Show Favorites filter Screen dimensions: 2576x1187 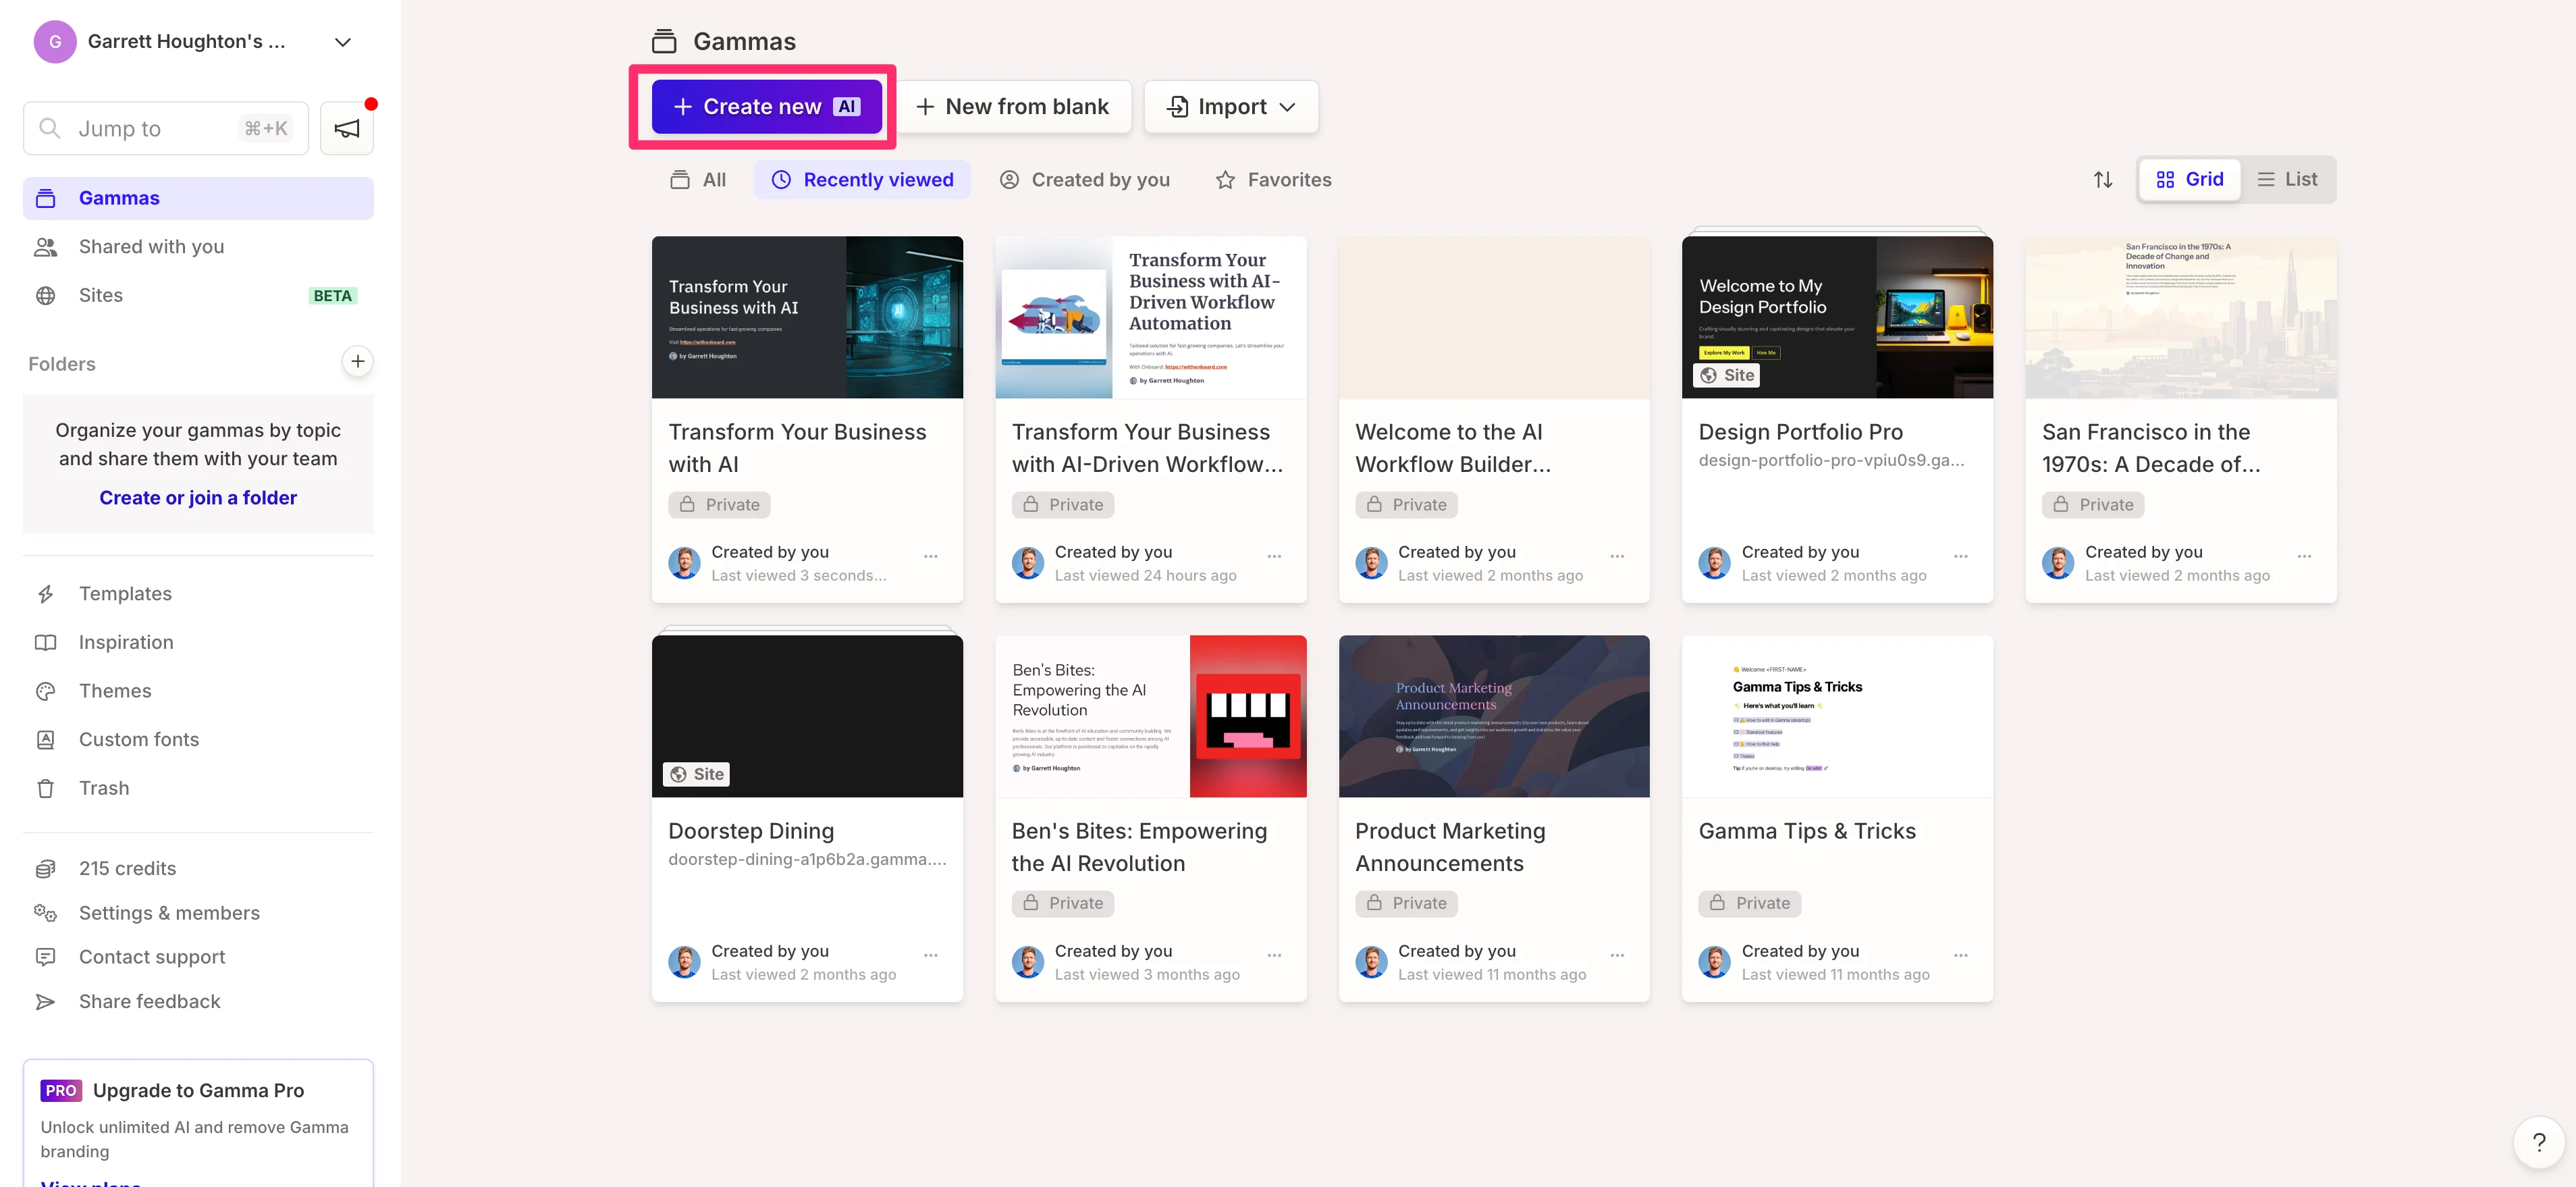point(1273,180)
